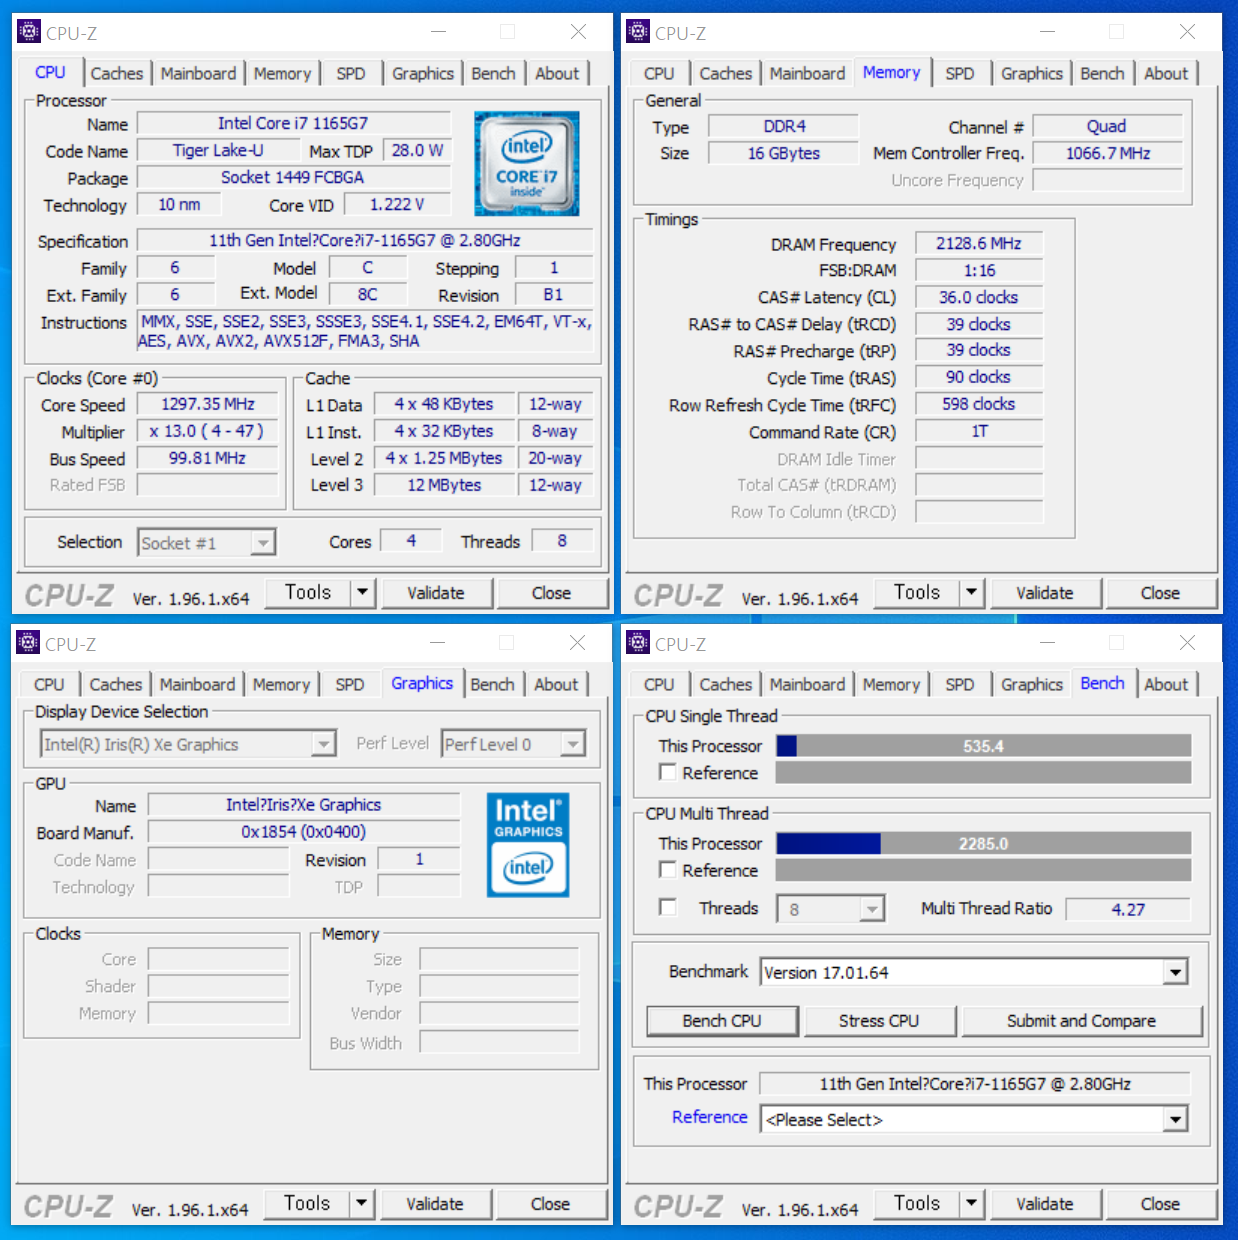Open the Threads count dropdown in the Bench window

click(873, 909)
